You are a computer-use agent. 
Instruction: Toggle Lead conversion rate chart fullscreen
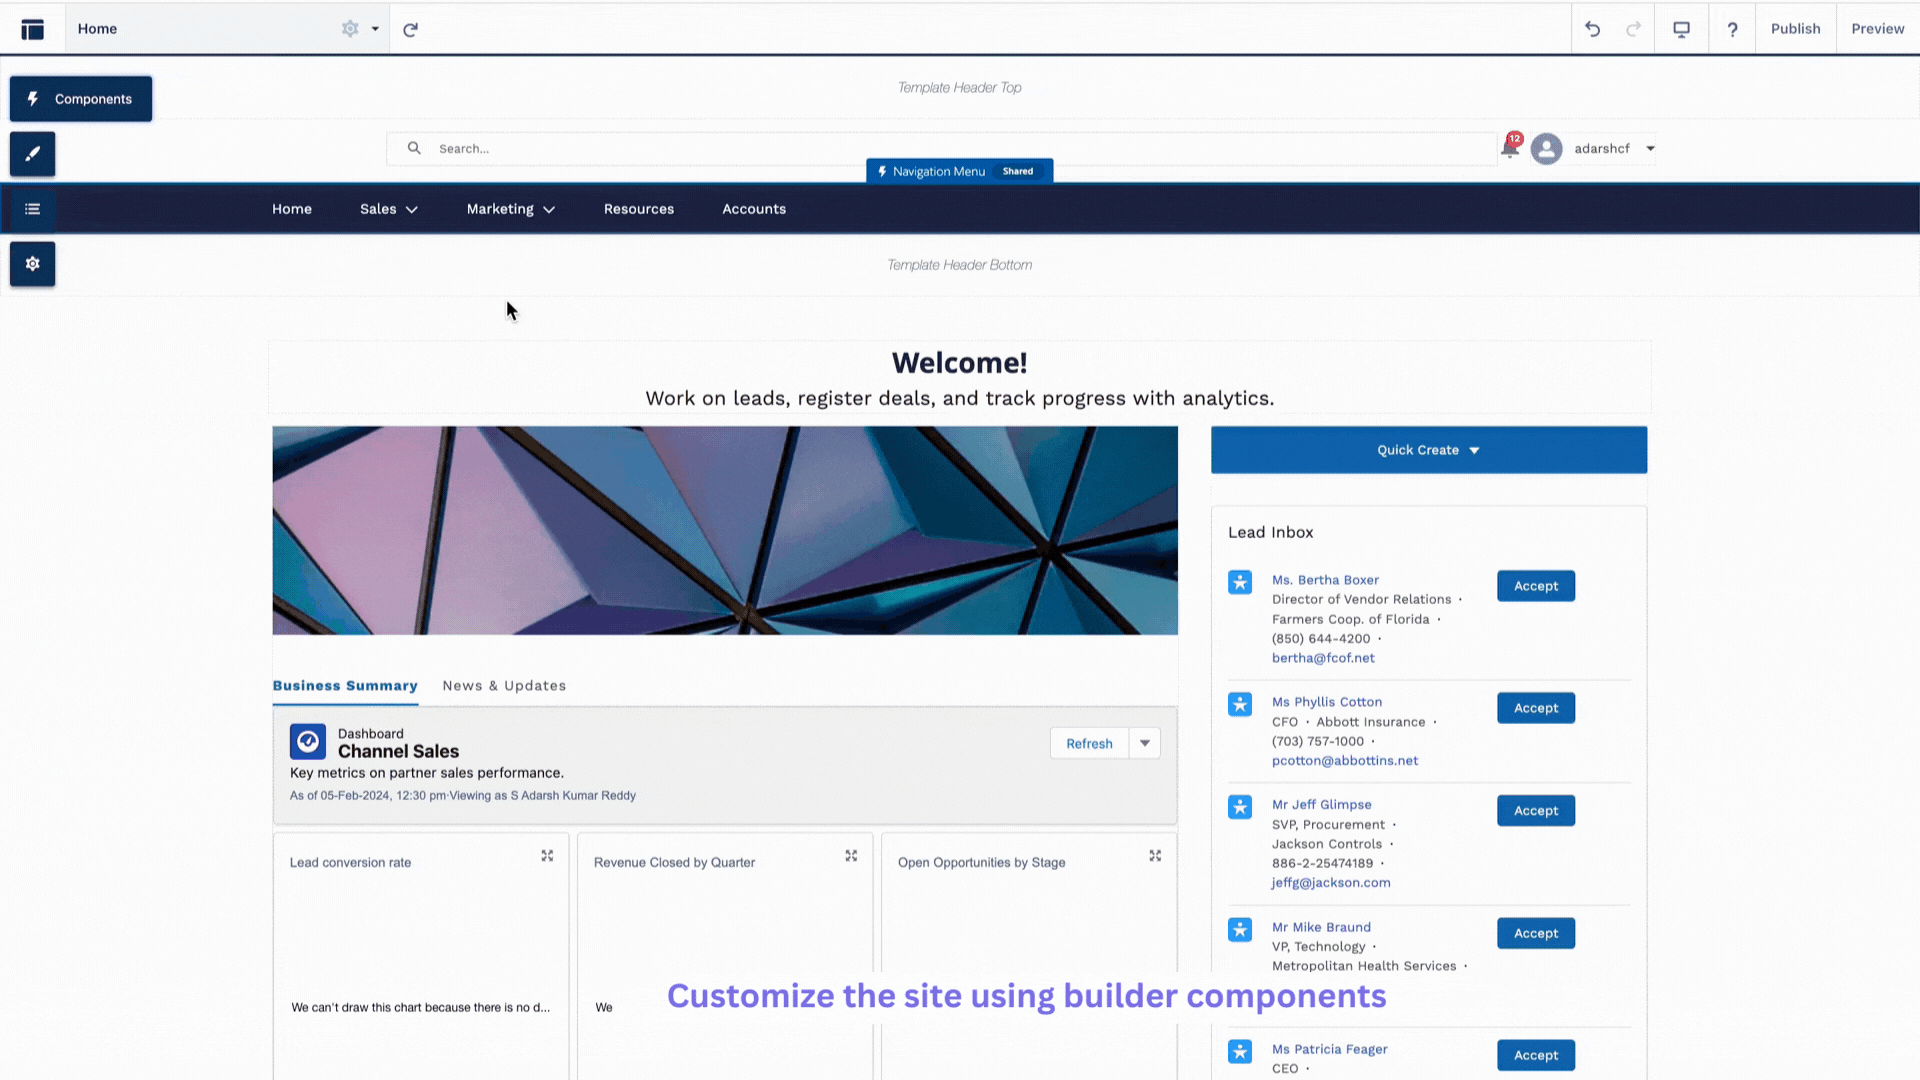coord(547,856)
